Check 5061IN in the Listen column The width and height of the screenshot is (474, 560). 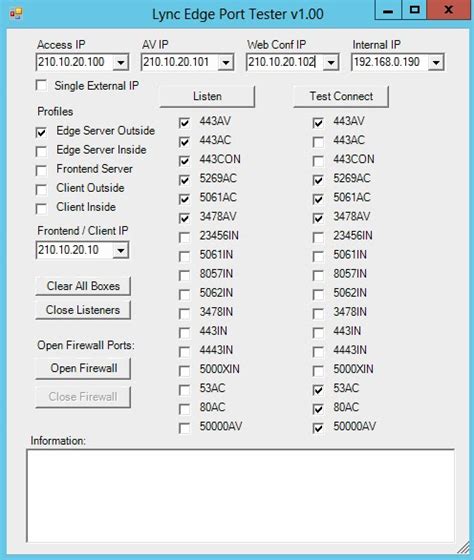[x=184, y=256]
